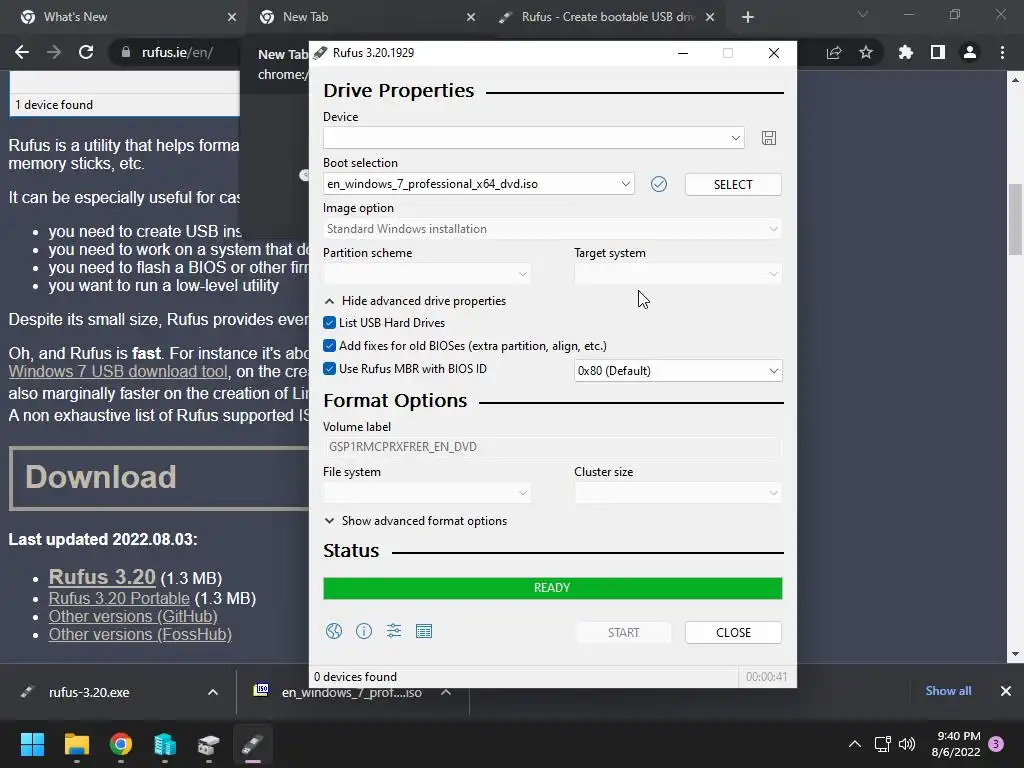Open the Cluster size dropdown
Screen dimensions: 1024x768
pos(678,493)
